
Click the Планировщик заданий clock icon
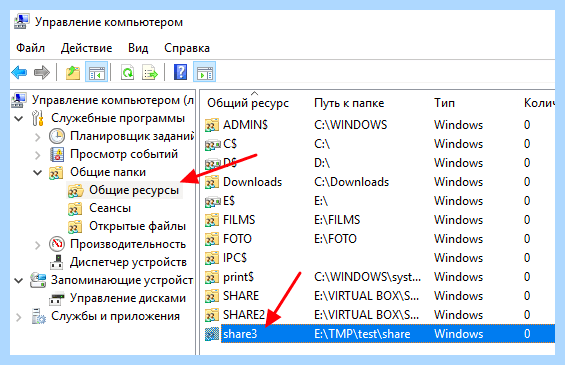point(57,136)
